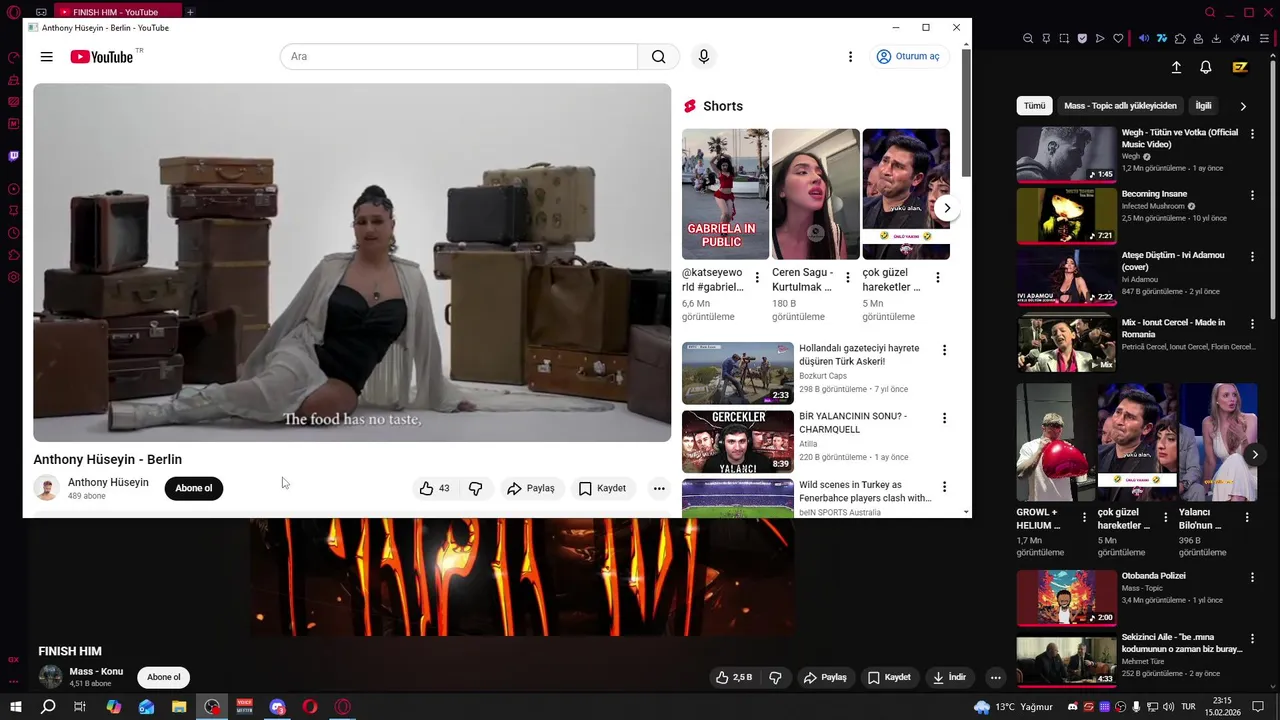Open Windows Start menu
Image resolution: width=1280 pixels, height=720 pixels.
[x=15, y=707]
